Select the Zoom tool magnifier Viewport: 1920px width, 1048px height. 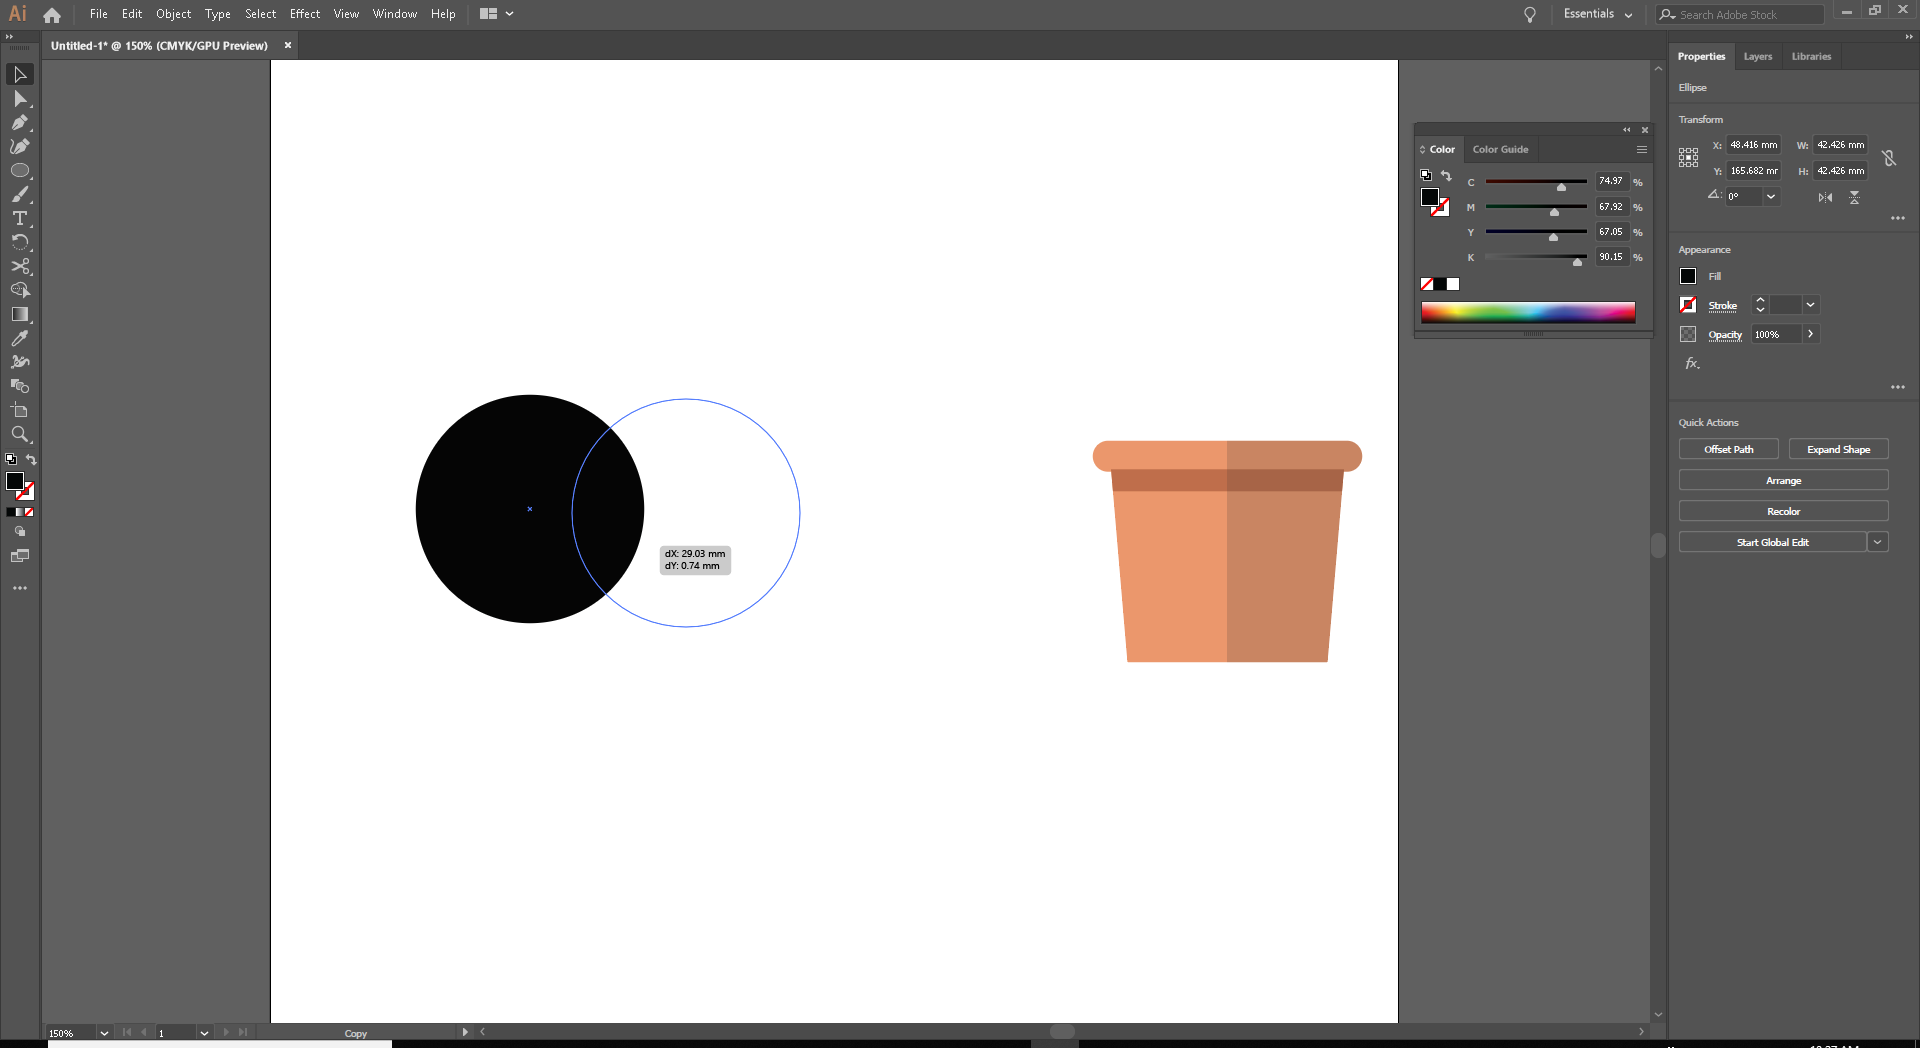[19, 435]
